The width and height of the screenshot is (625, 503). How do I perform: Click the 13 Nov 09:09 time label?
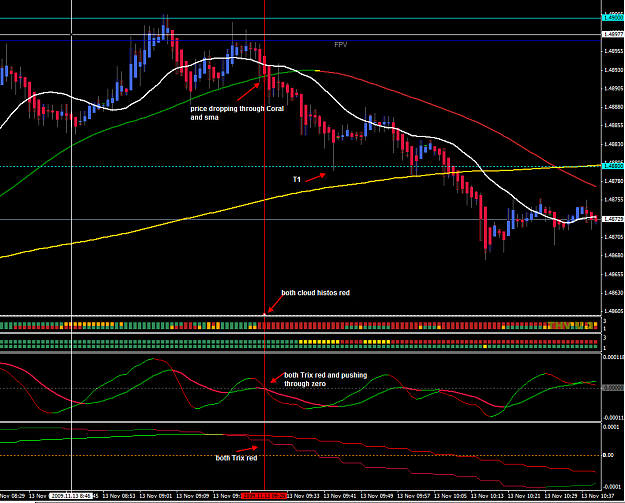[x=193, y=496]
